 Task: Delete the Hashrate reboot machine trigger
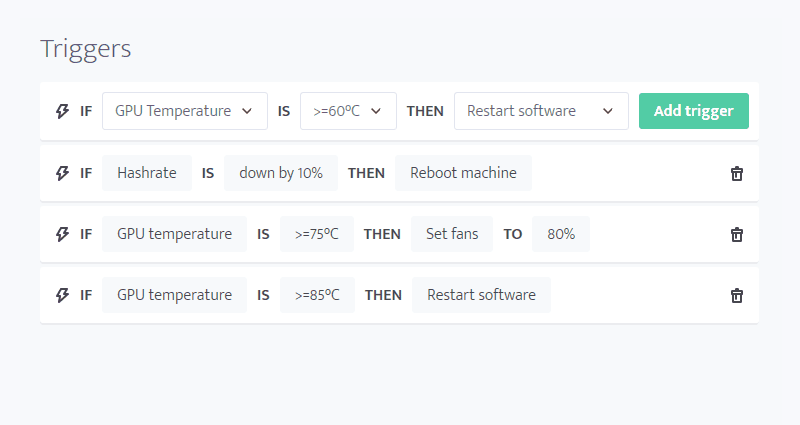coord(737,173)
